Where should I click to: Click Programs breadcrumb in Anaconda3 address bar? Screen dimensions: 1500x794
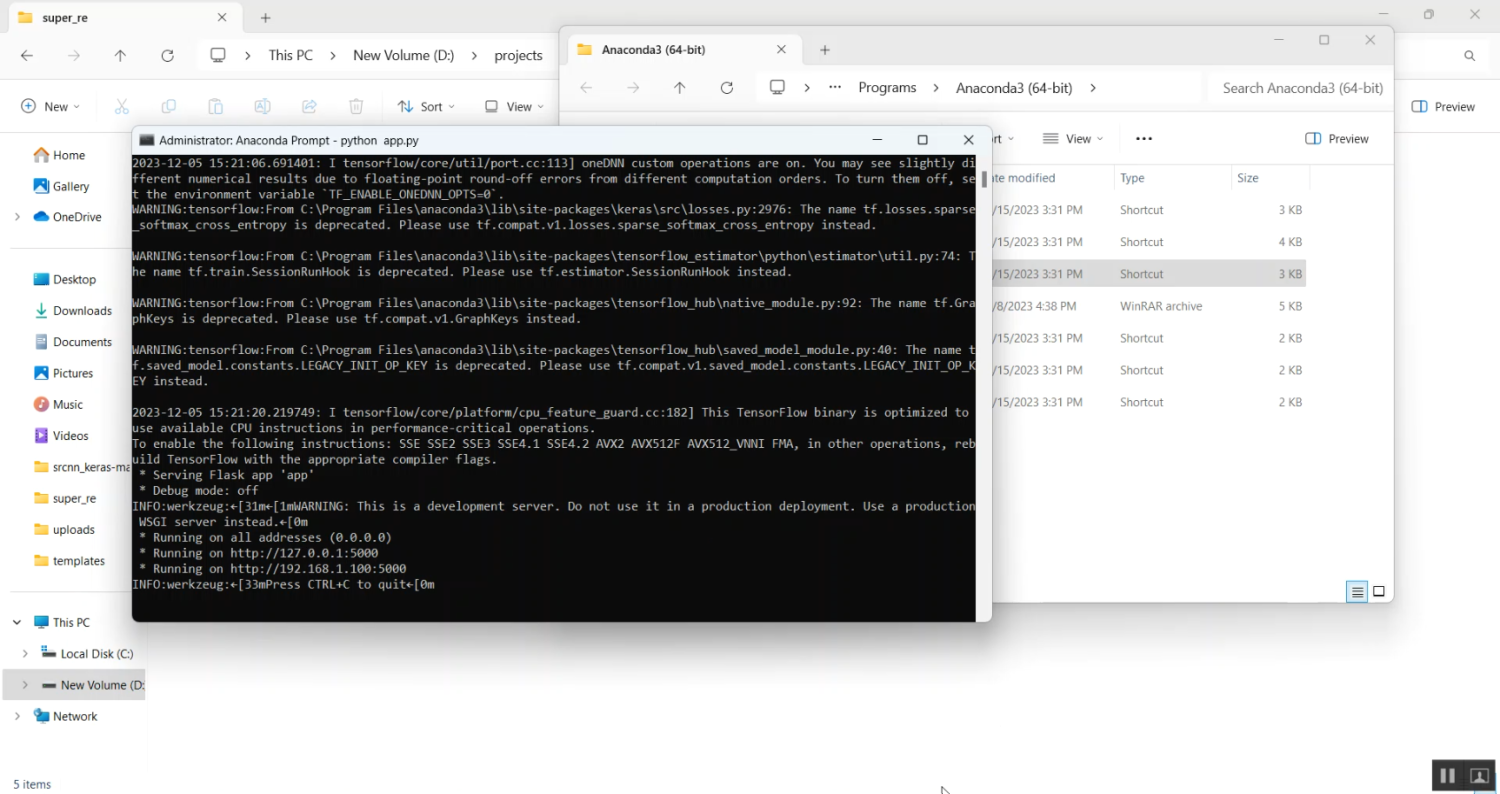[x=887, y=88]
